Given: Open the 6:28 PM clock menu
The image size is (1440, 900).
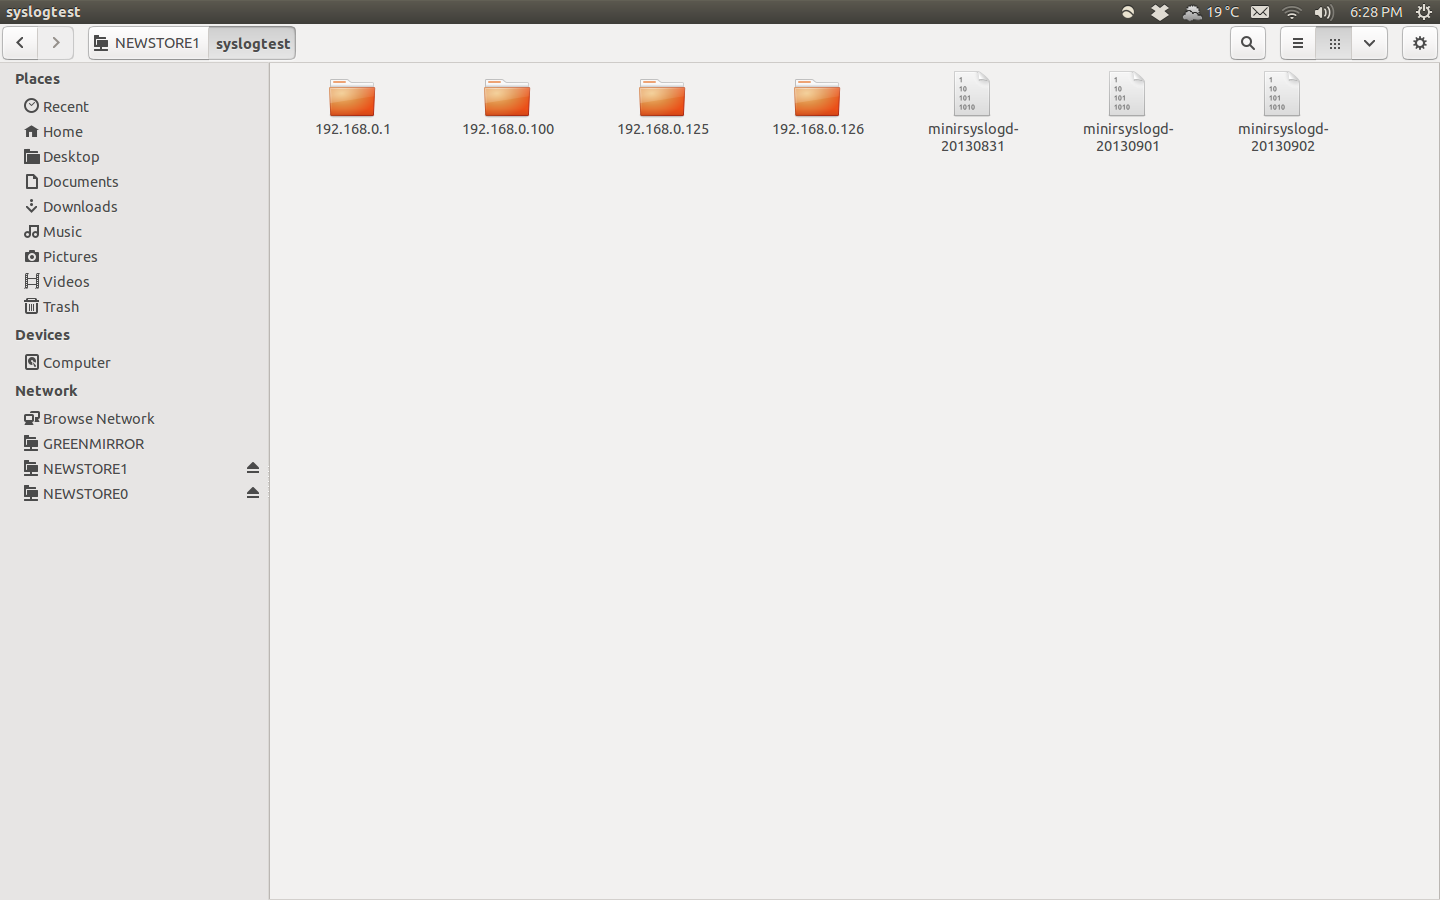Looking at the screenshot, I should (1376, 12).
